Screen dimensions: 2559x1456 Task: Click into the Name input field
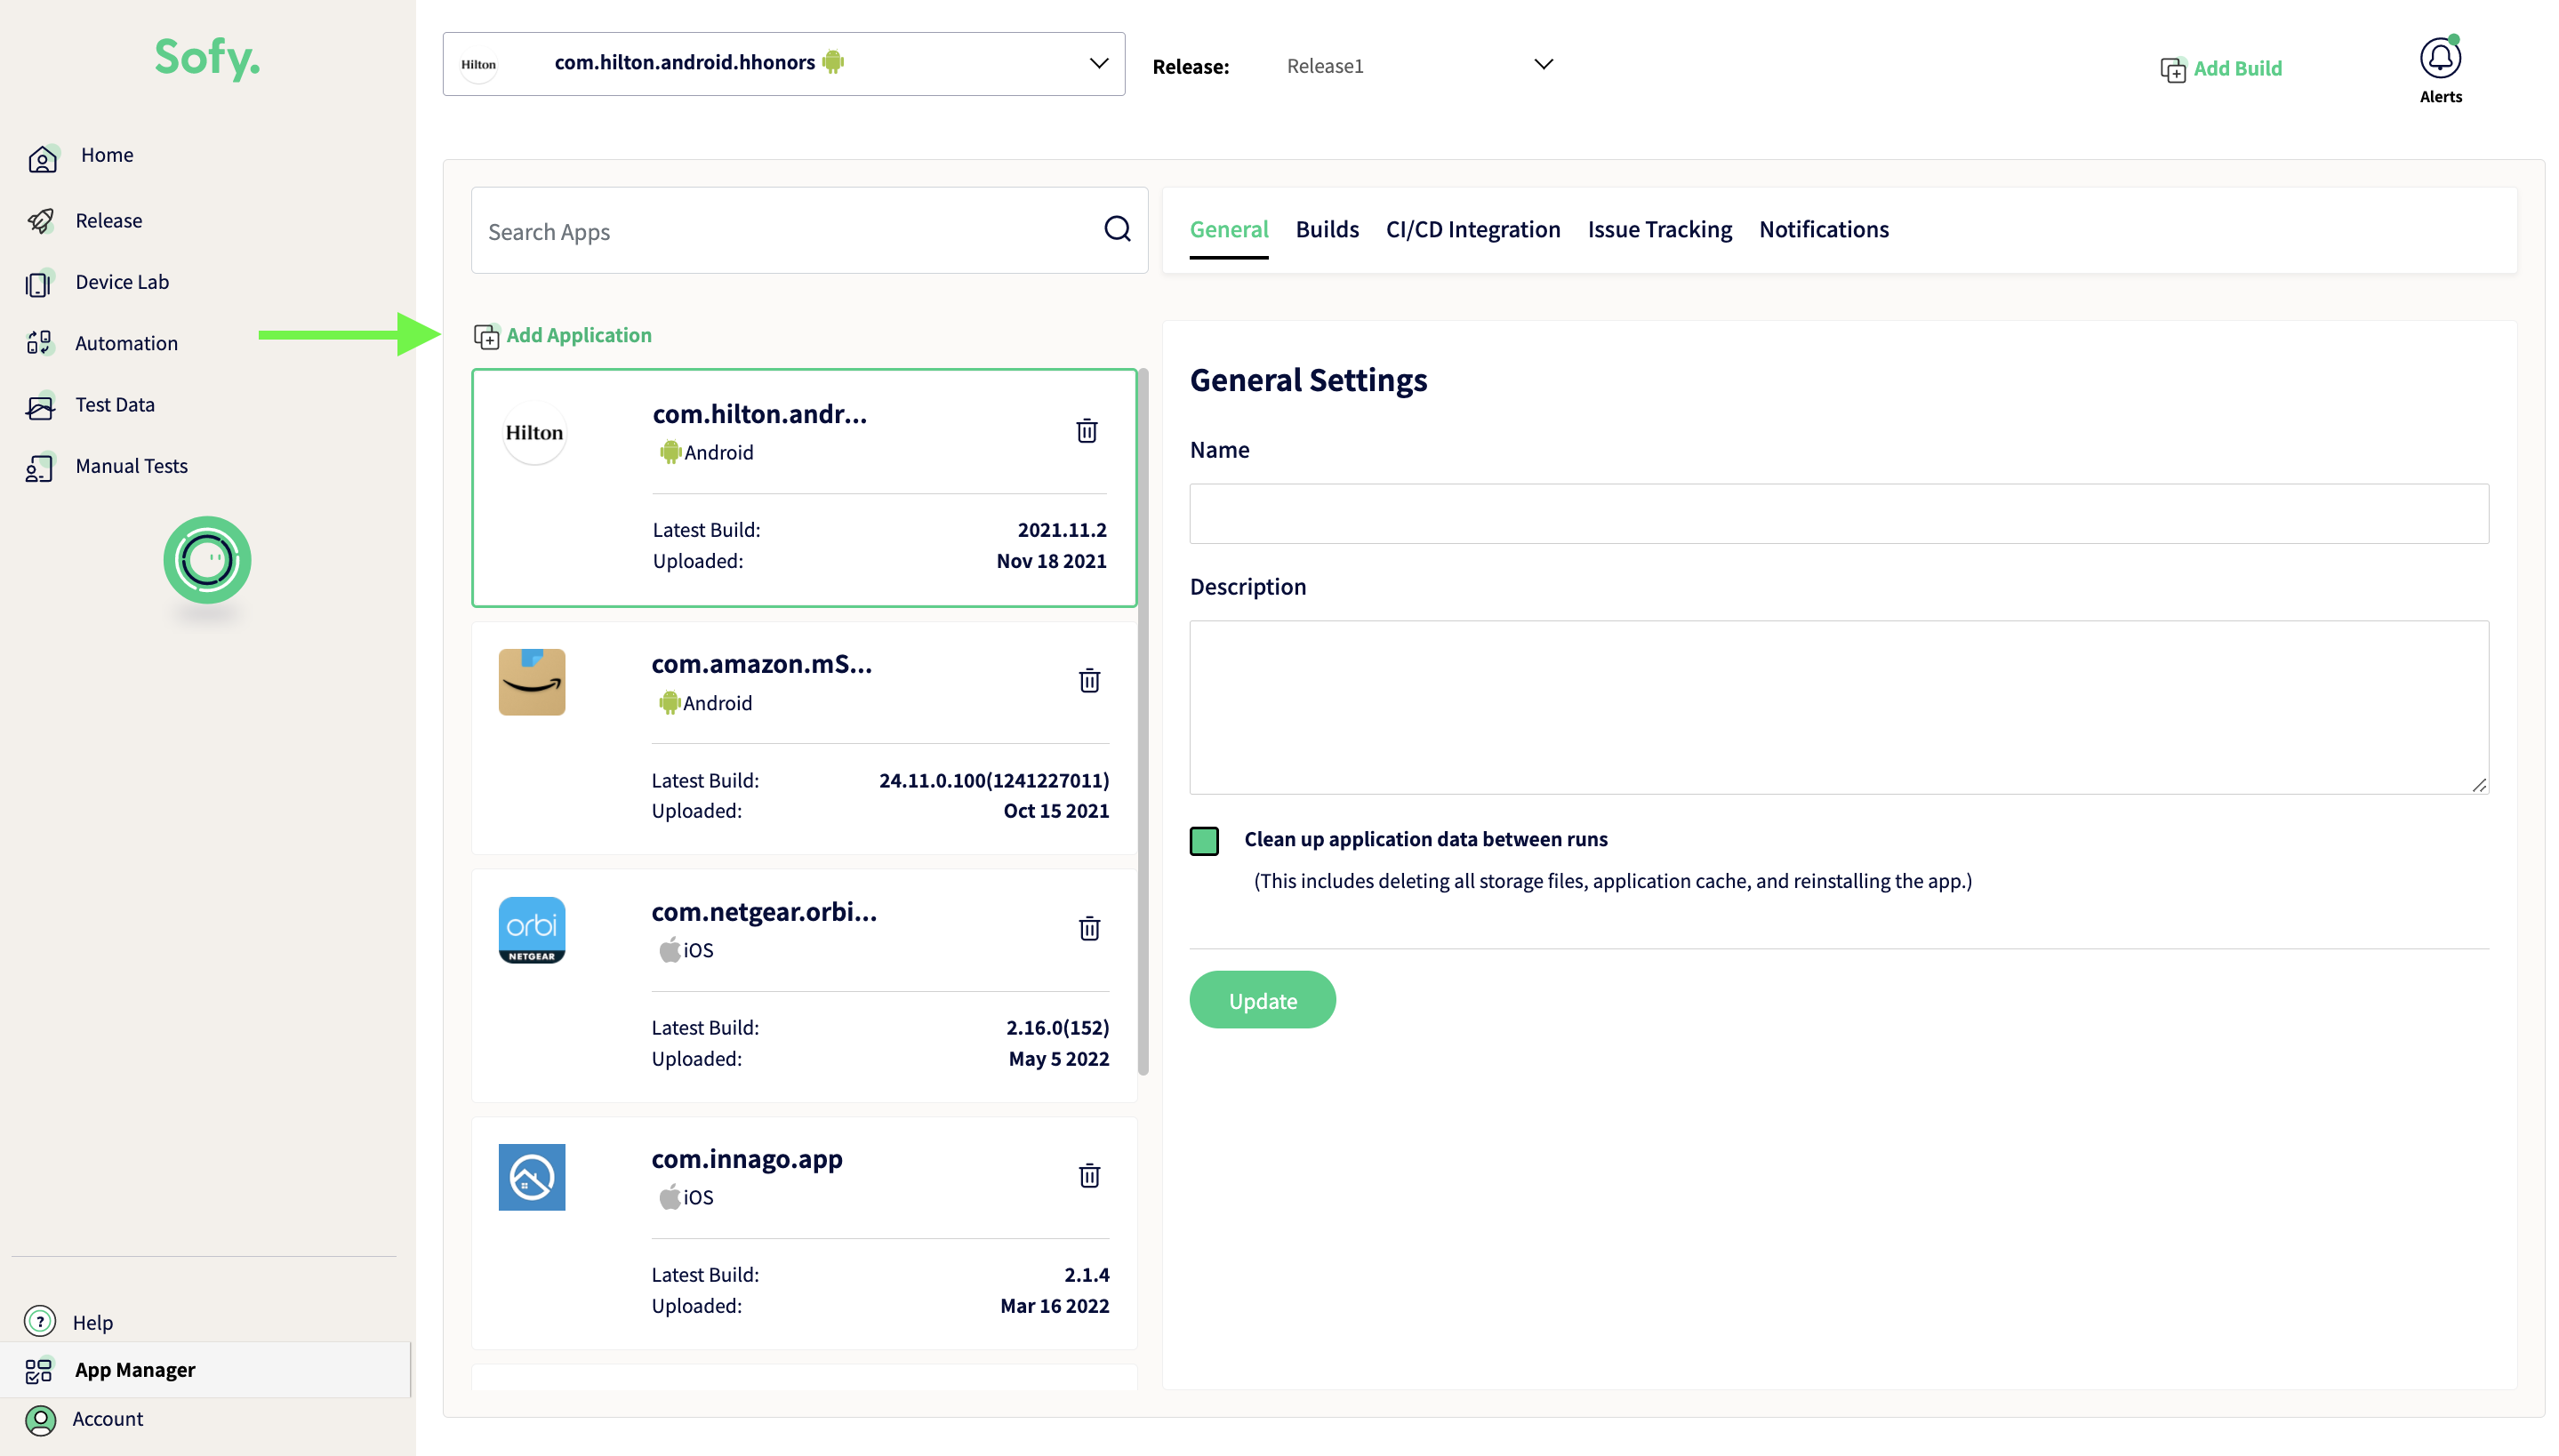point(1838,514)
